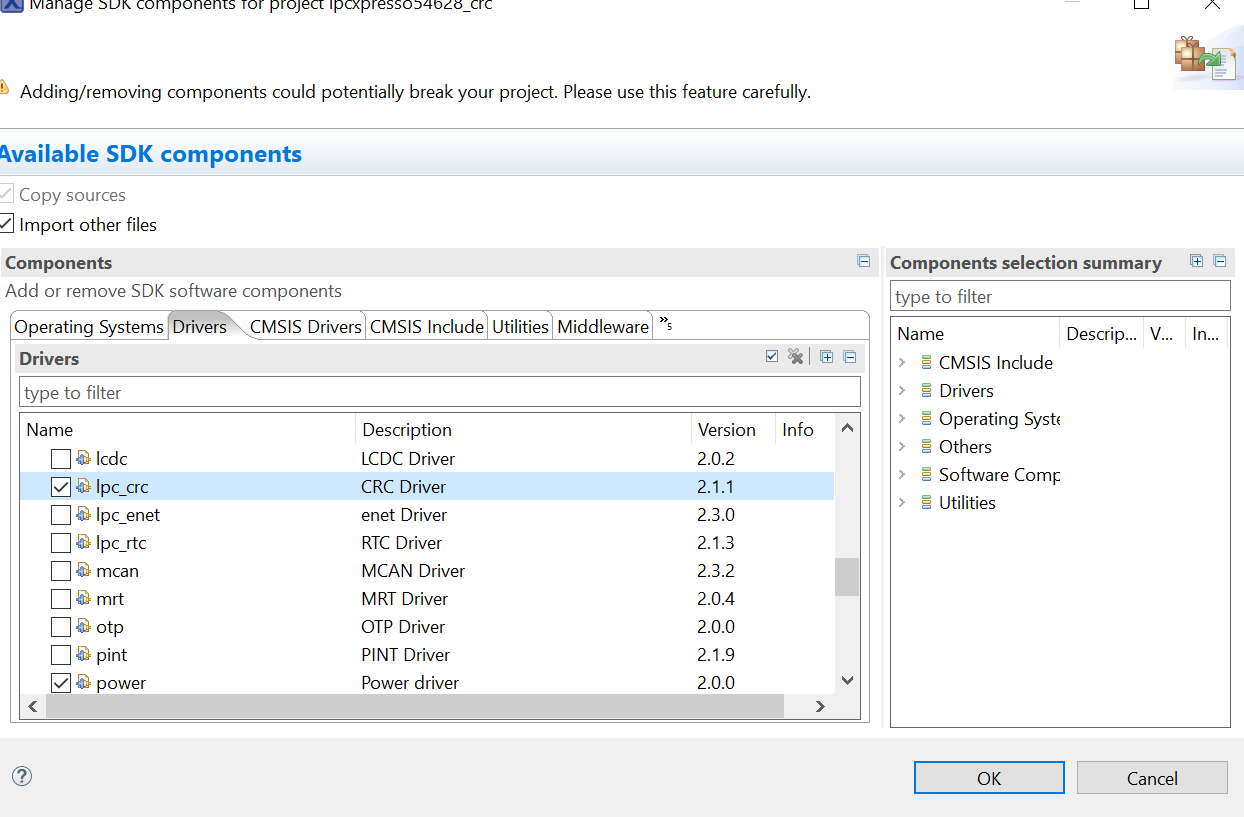Open the help question mark icon
The height and width of the screenshot is (817, 1244).
21,776
